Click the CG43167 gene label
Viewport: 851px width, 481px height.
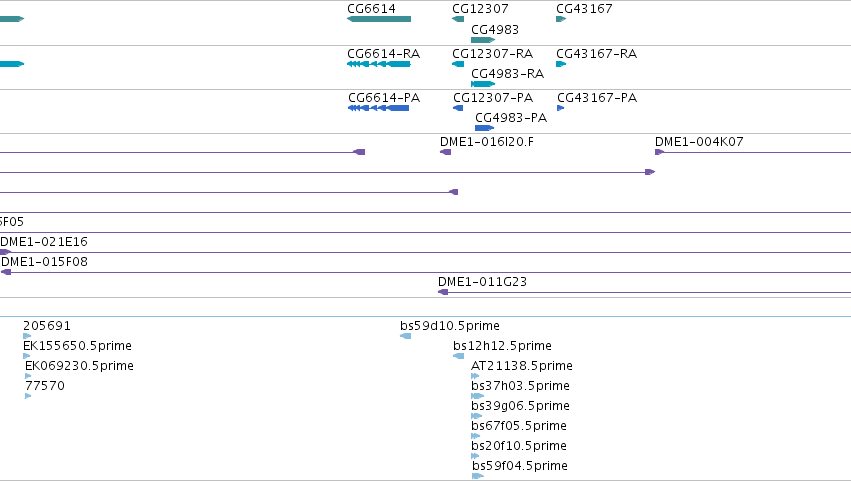pyautogui.click(x=585, y=9)
